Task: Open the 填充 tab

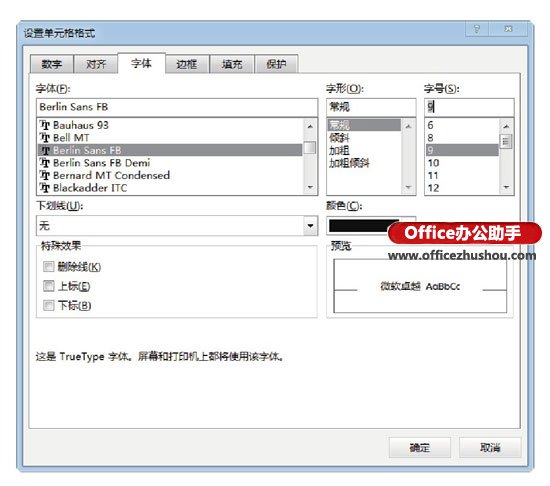Action: click(x=232, y=64)
